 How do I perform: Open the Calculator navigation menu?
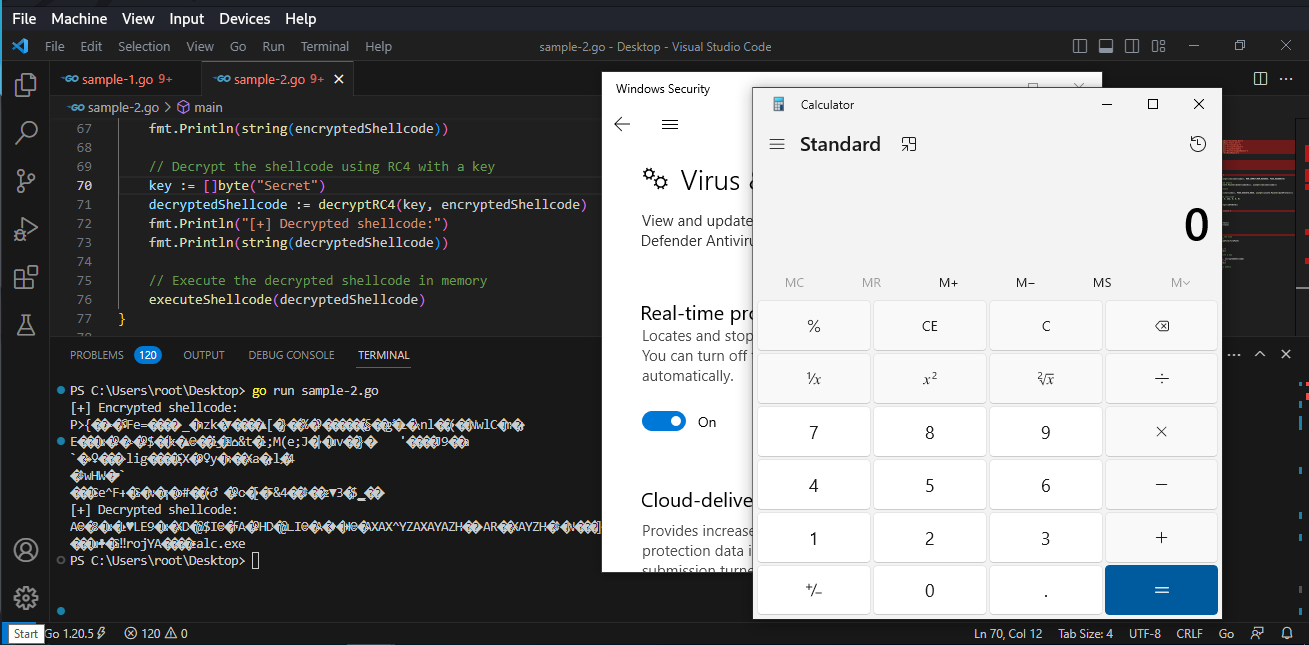pos(777,145)
